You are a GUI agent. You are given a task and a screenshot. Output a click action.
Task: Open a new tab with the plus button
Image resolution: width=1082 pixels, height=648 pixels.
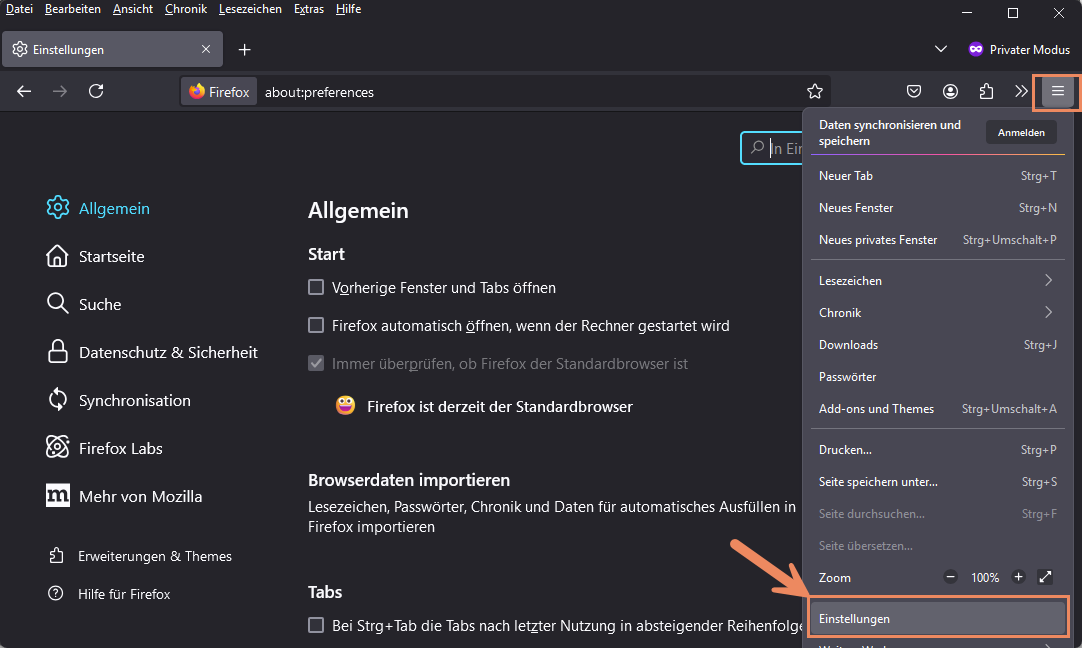(x=244, y=50)
